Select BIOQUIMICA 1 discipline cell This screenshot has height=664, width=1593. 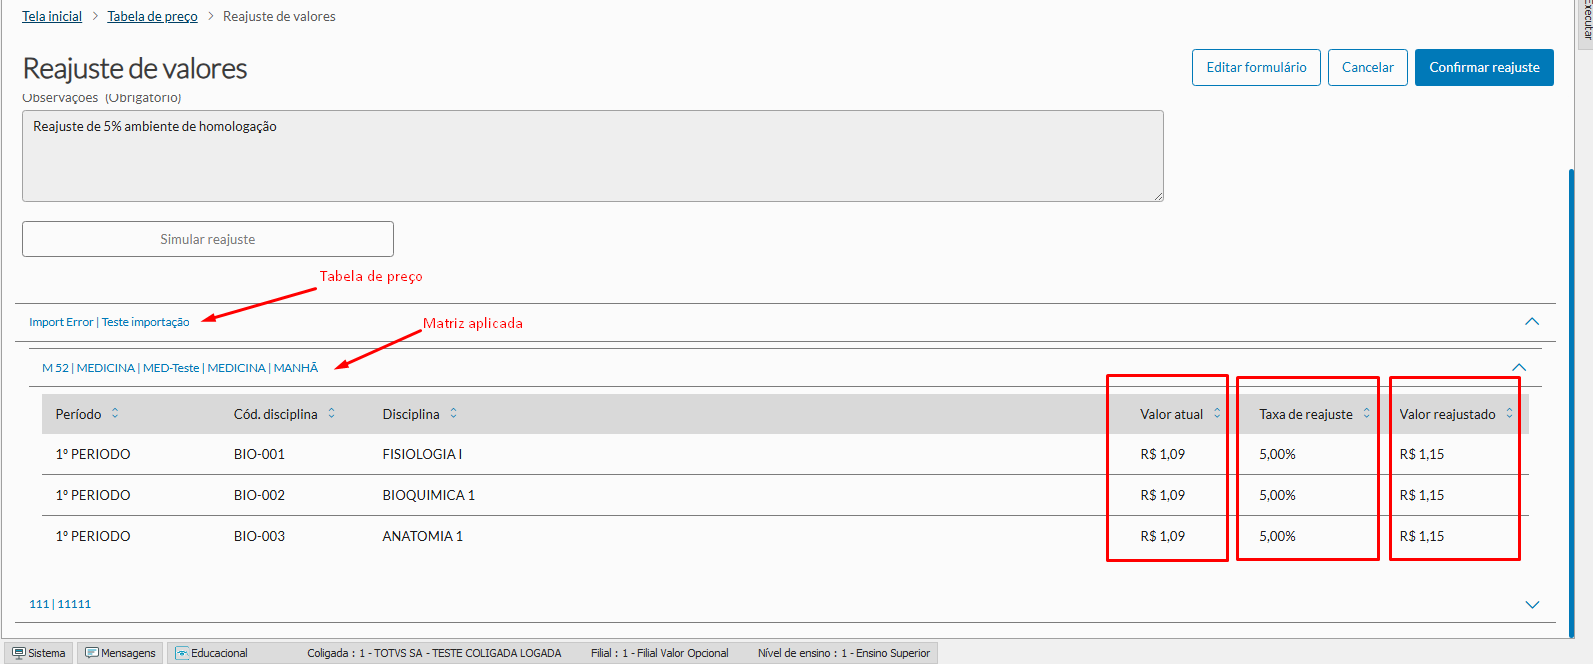[428, 495]
